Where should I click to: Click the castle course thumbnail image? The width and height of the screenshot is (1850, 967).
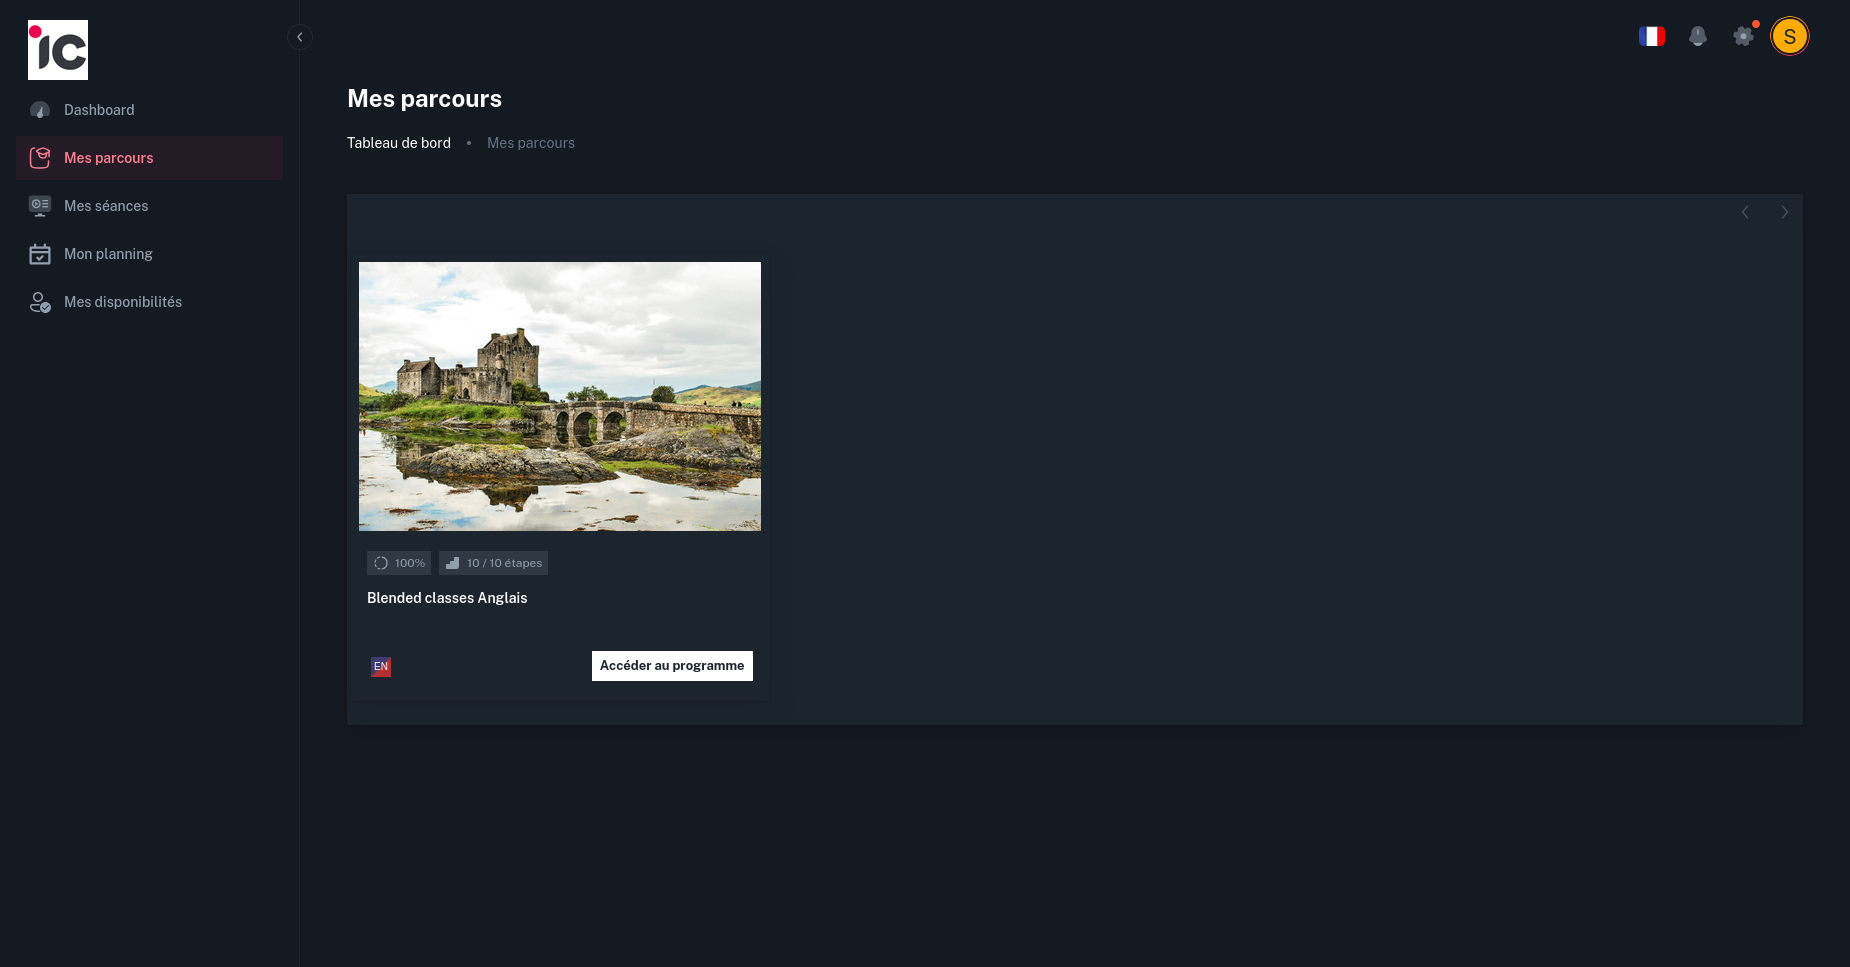[x=559, y=396]
